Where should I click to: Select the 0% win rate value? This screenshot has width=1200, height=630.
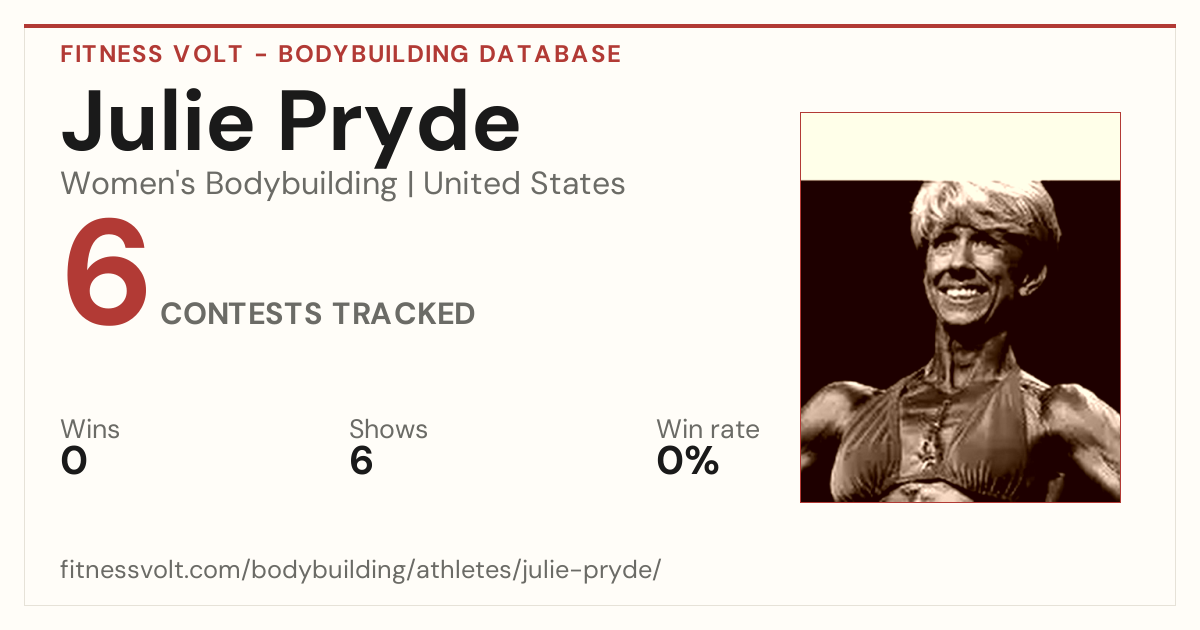coord(688,461)
